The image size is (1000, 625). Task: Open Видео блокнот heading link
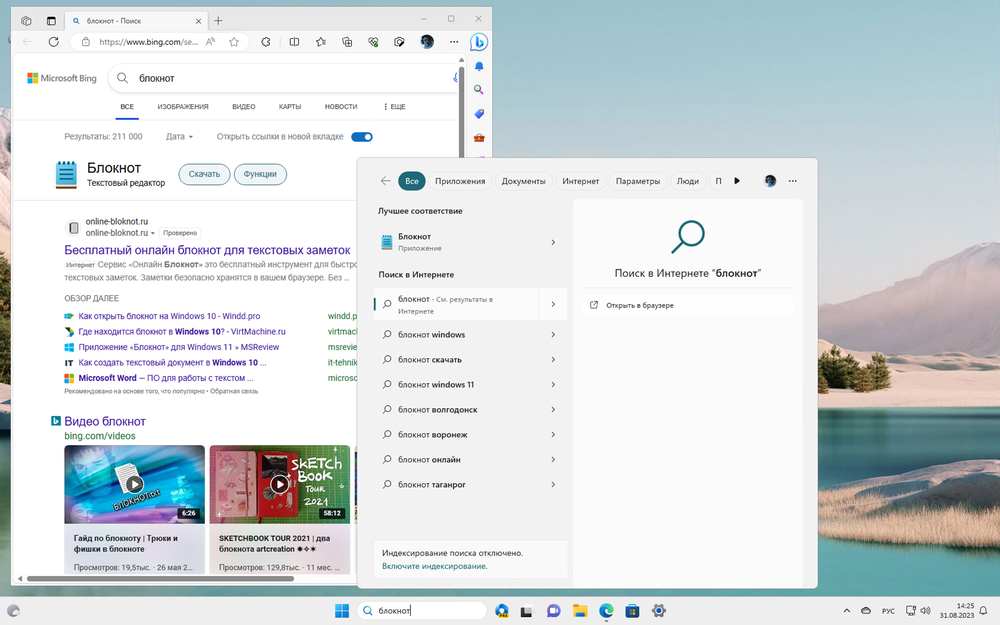point(105,422)
